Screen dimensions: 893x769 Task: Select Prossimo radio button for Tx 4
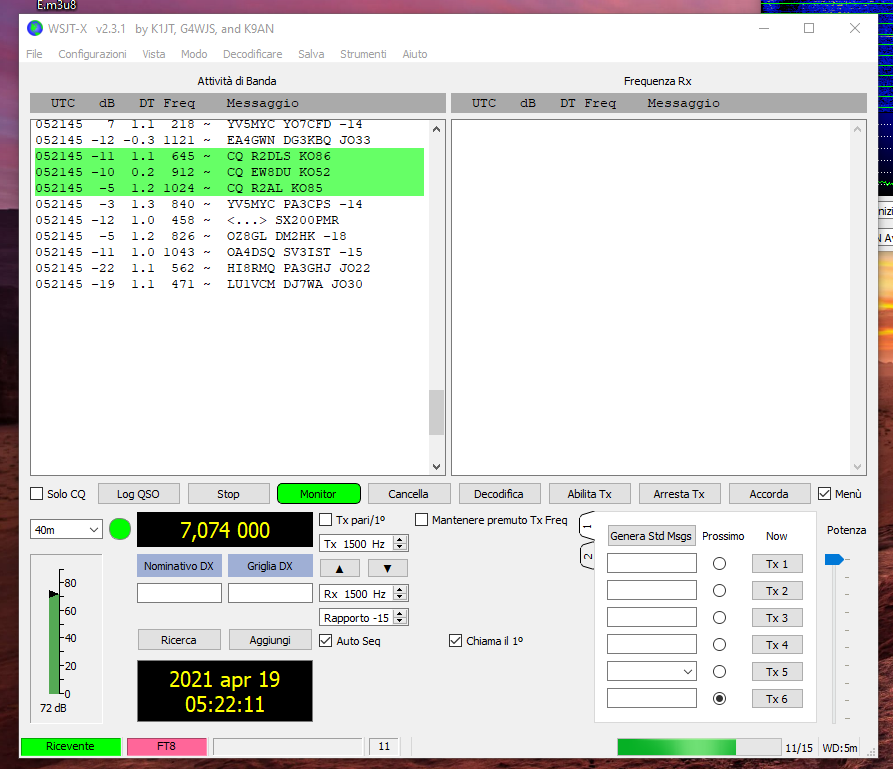719,645
